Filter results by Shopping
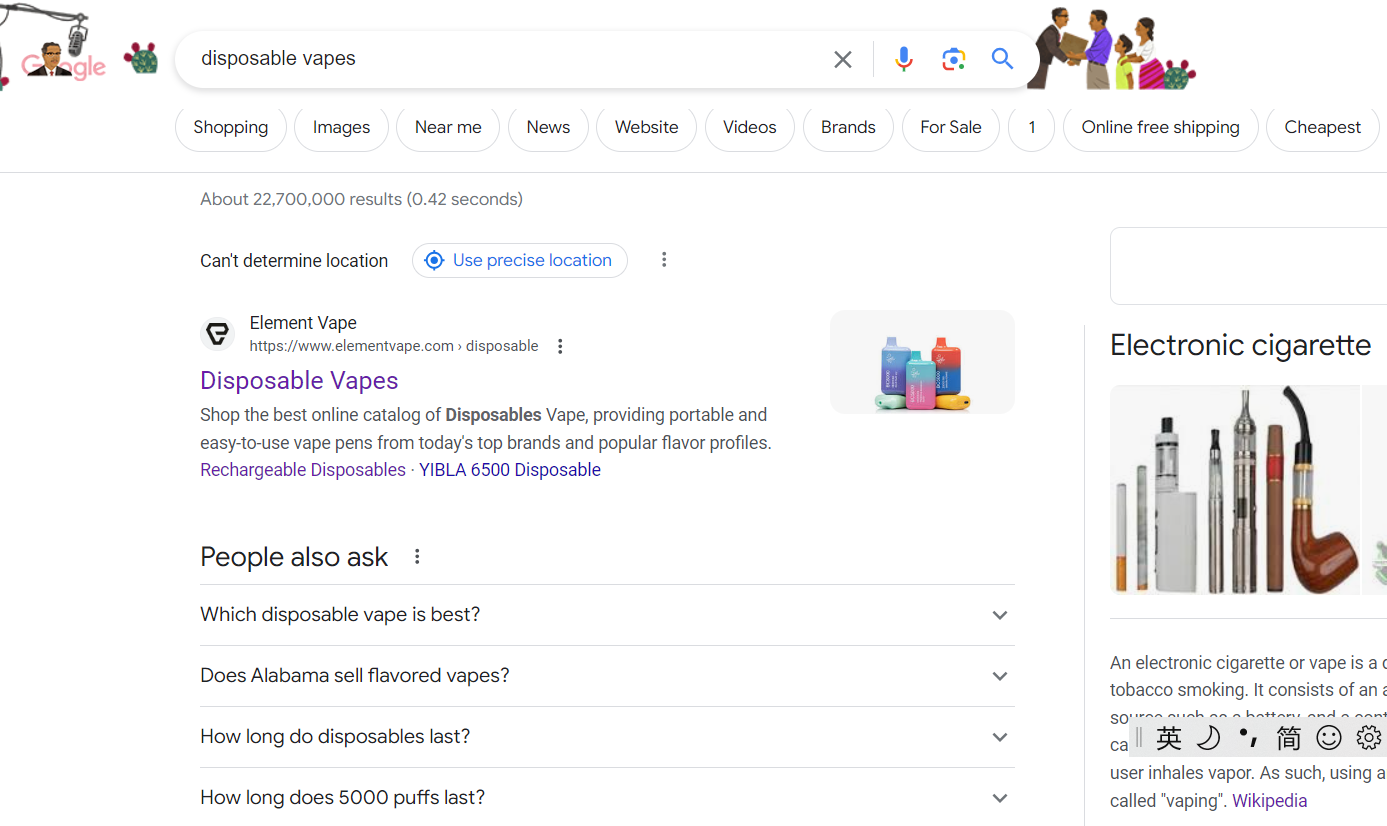Screen dimensions: 1387x826 point(231,128)
